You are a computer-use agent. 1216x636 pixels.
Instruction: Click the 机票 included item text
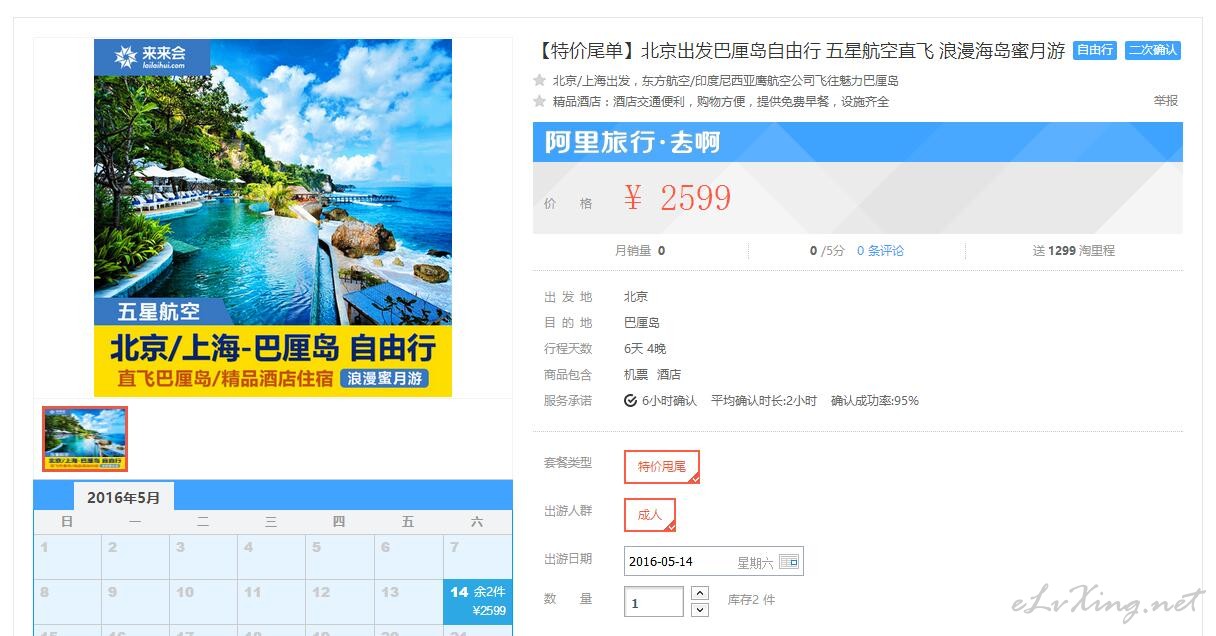point(636,375)
